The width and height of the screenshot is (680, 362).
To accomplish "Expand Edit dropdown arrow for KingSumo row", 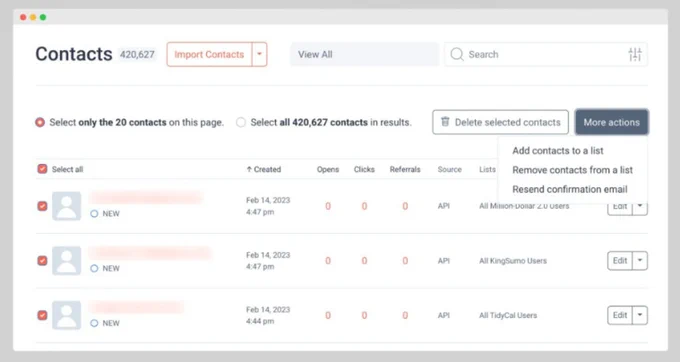I will click(x=640, y=261).
